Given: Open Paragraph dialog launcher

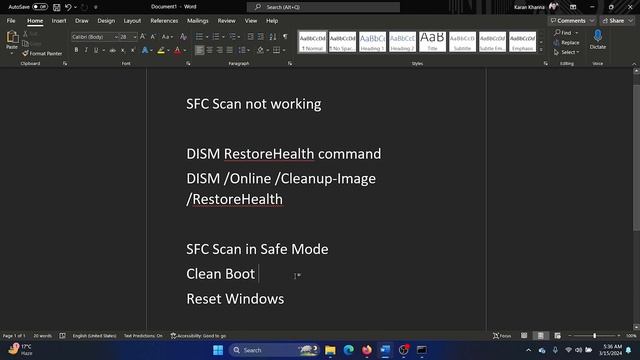Looking at the screenshot, I should click(290, 64).
